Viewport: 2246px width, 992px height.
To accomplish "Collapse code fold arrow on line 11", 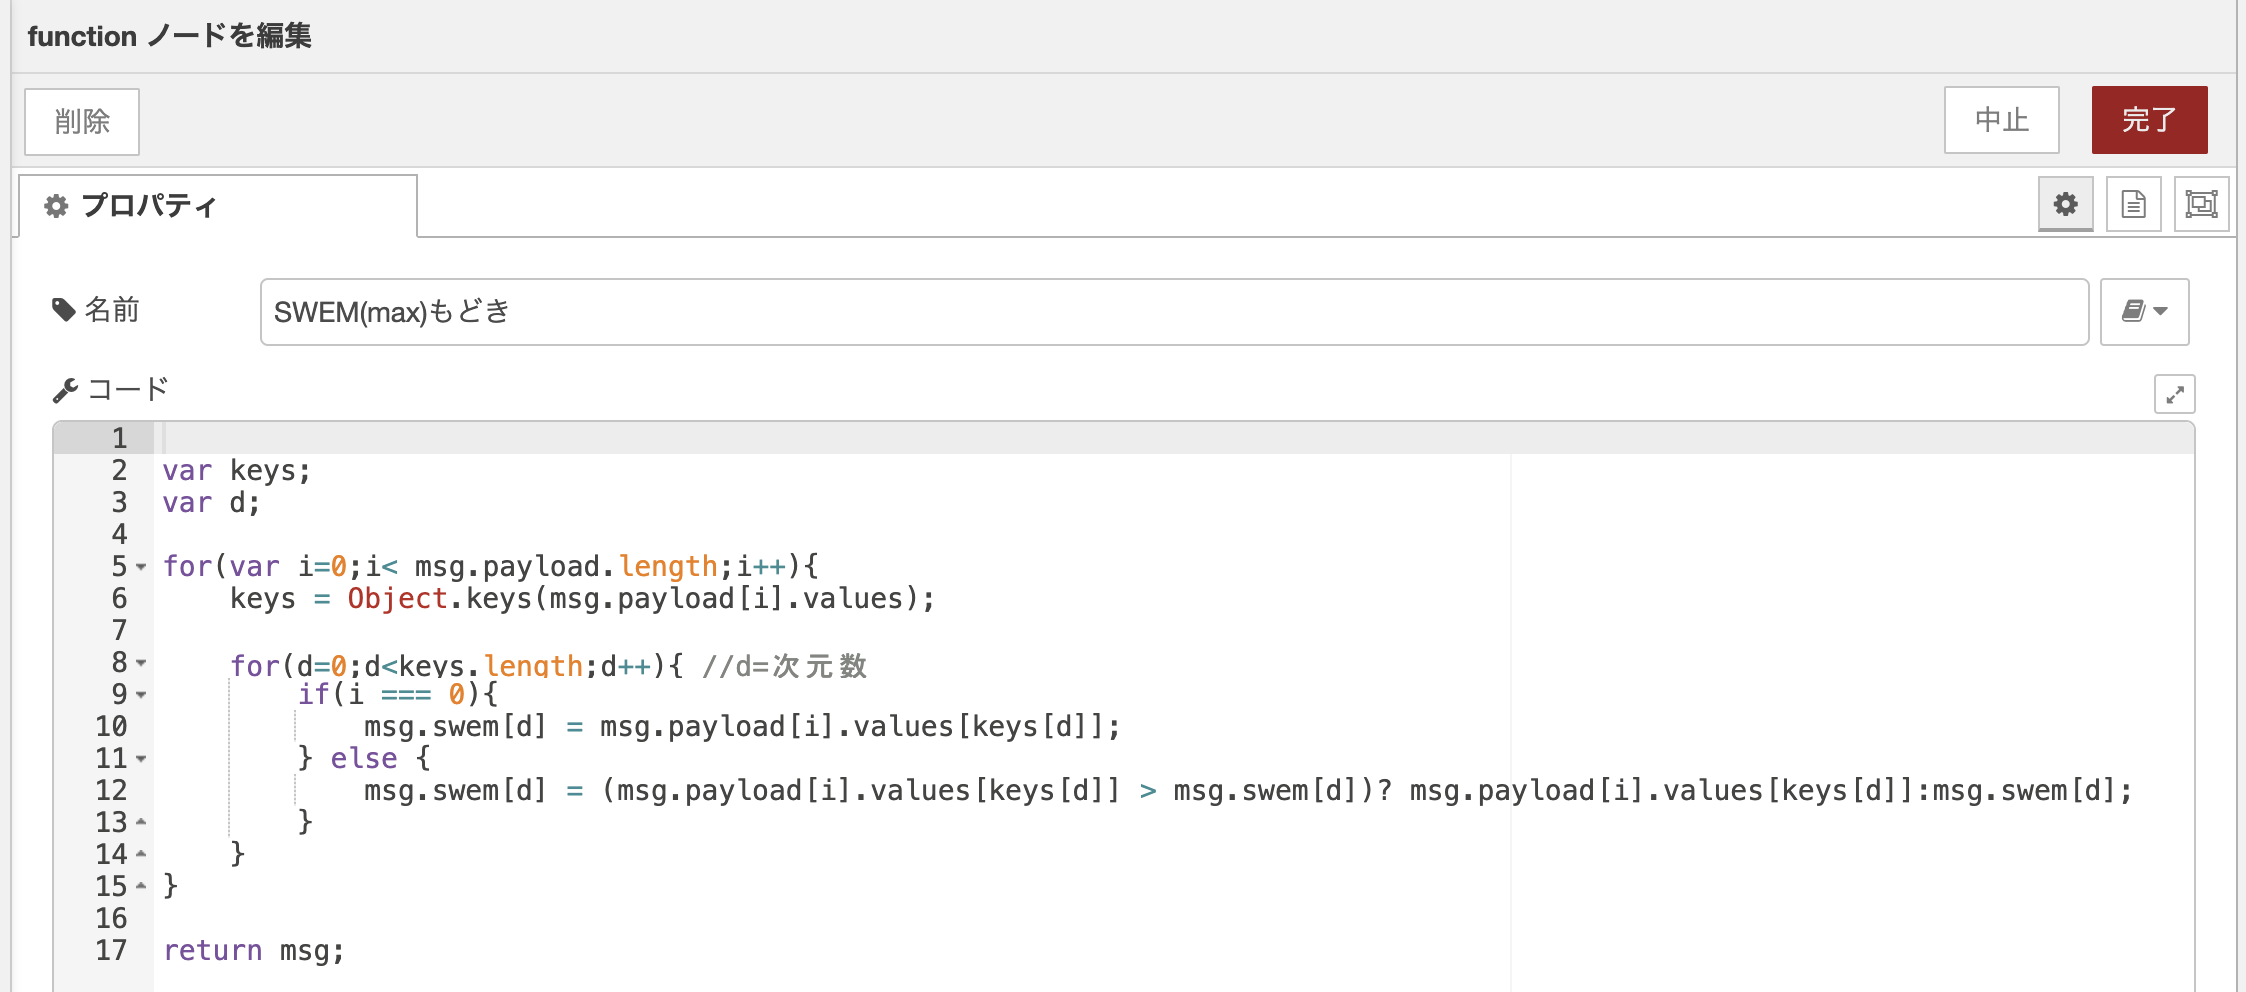I will [141, 759].
